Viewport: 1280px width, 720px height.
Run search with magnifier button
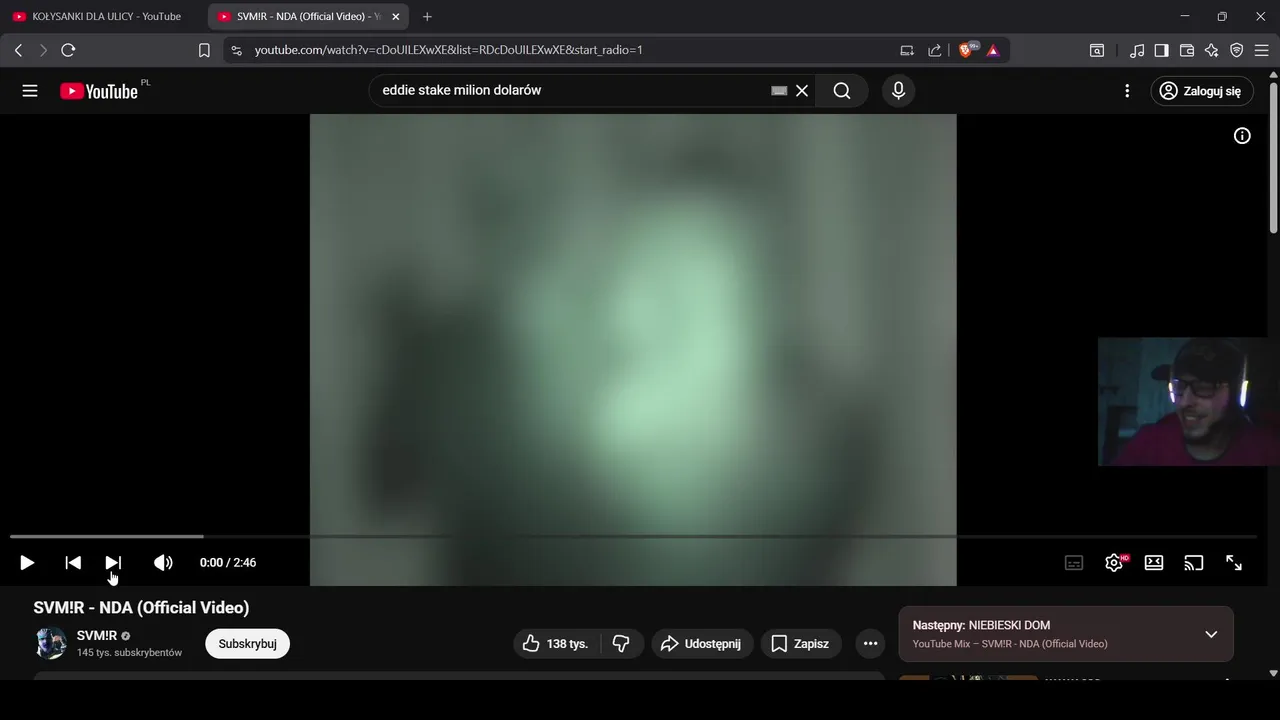842,91
